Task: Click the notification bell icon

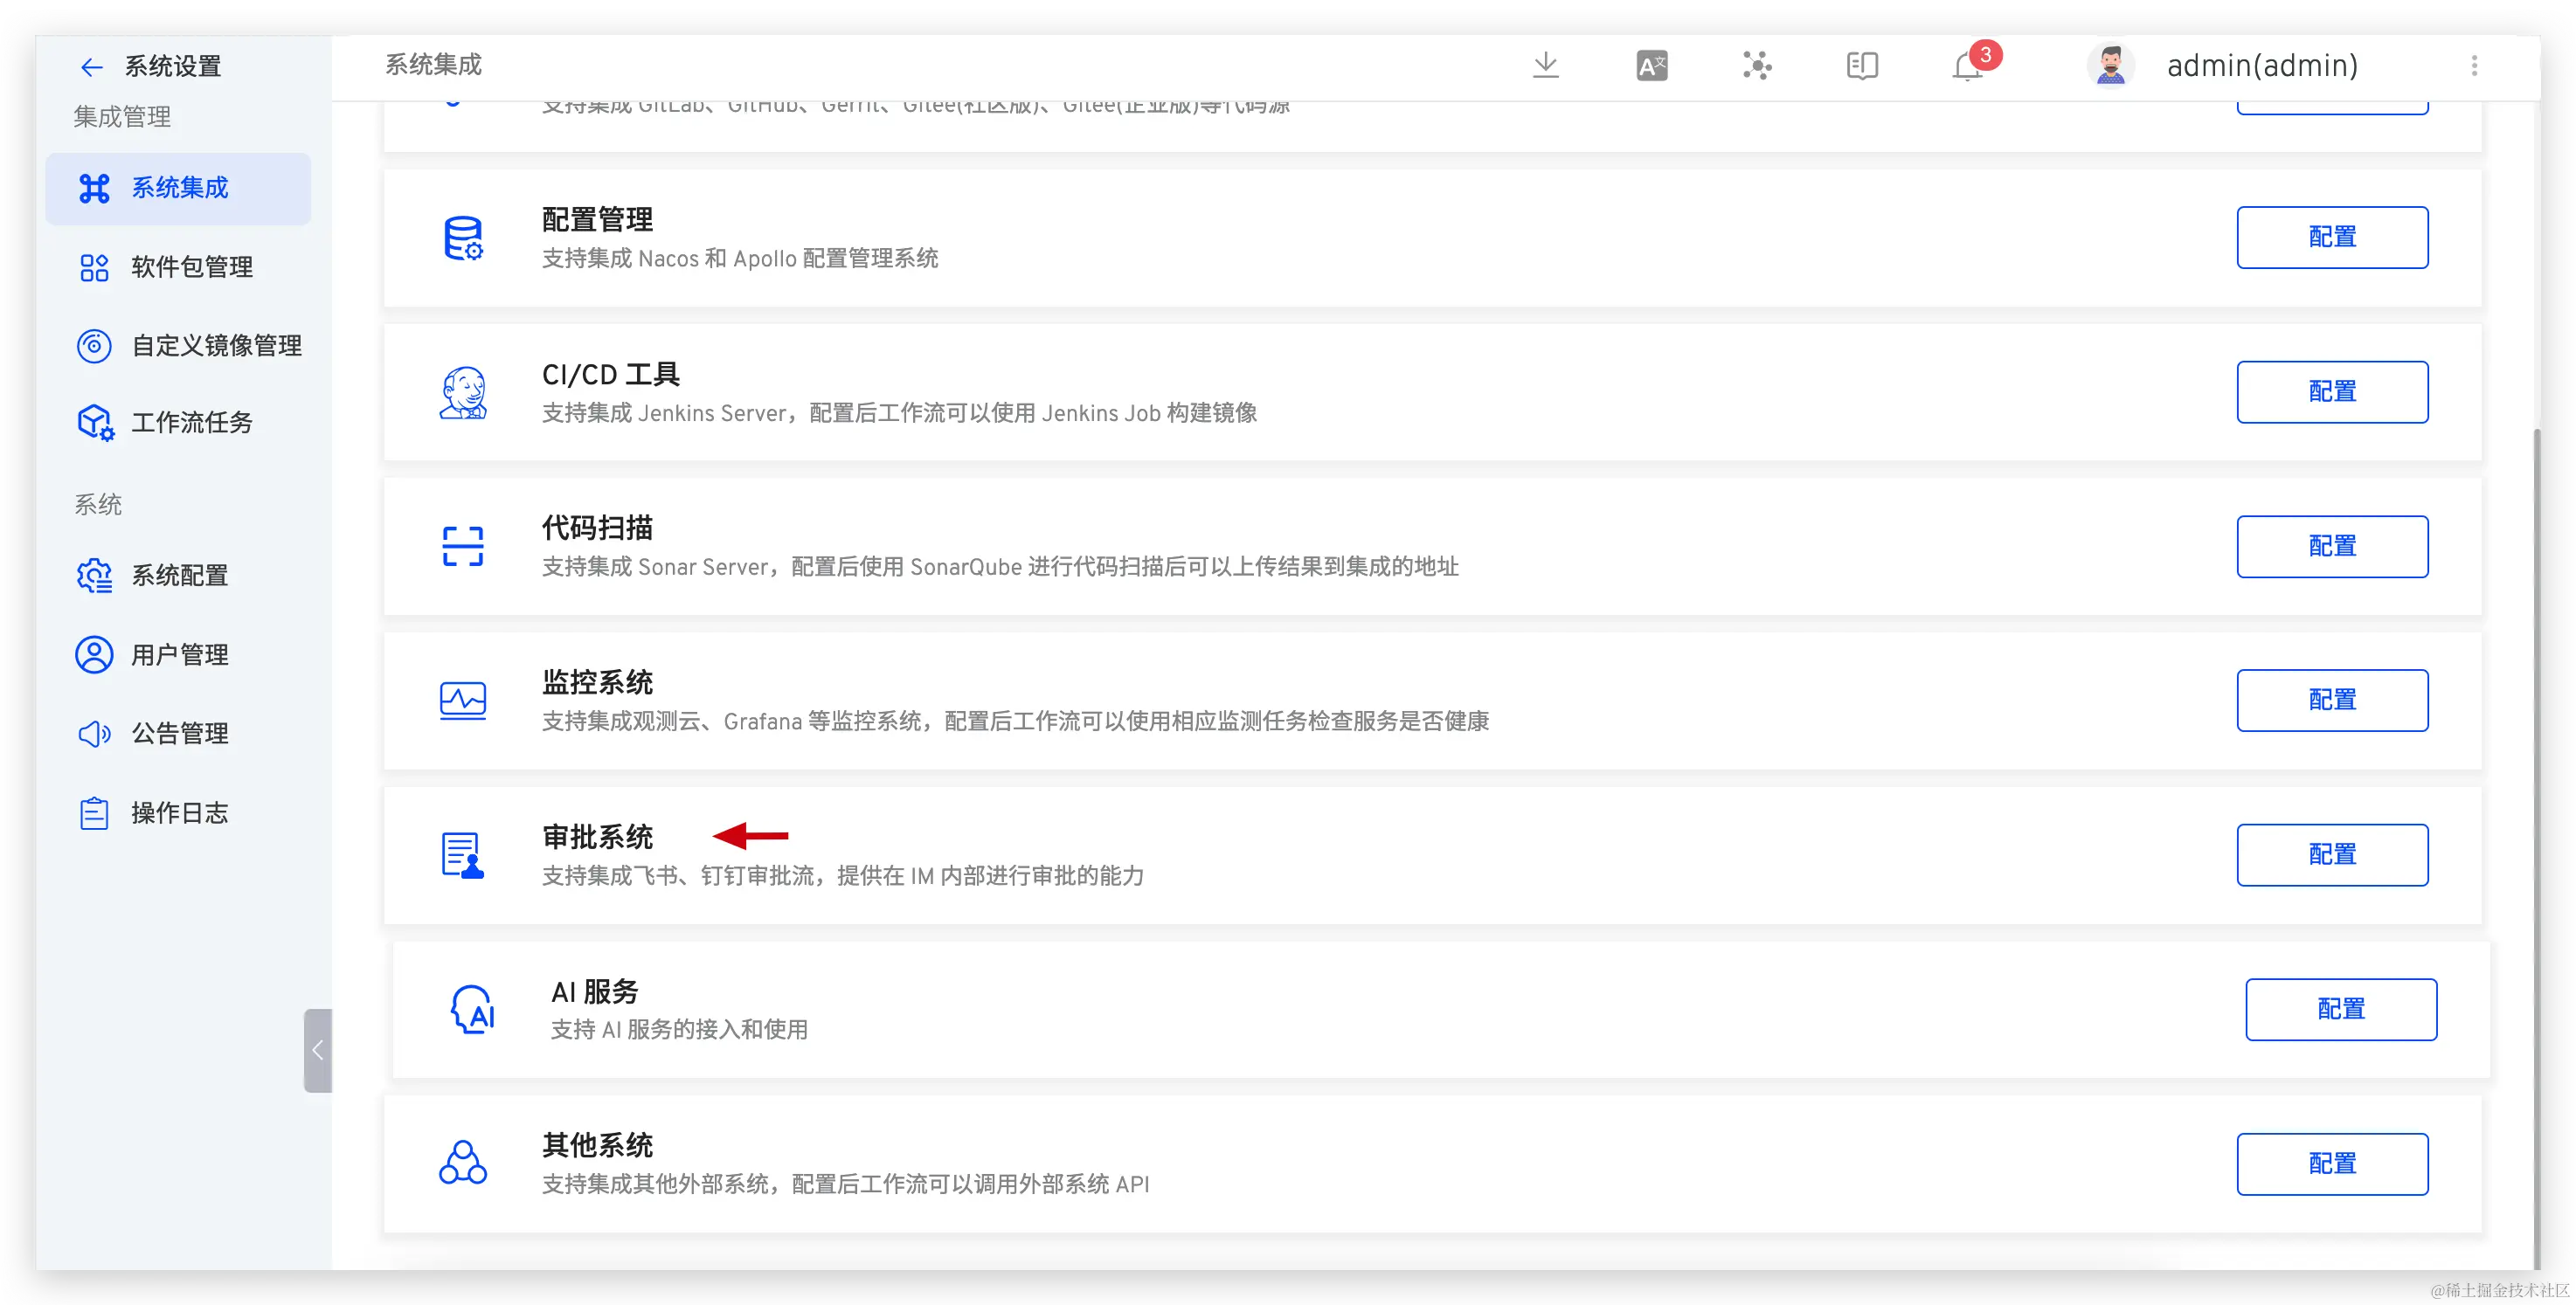Action: tap(1967, 67)
